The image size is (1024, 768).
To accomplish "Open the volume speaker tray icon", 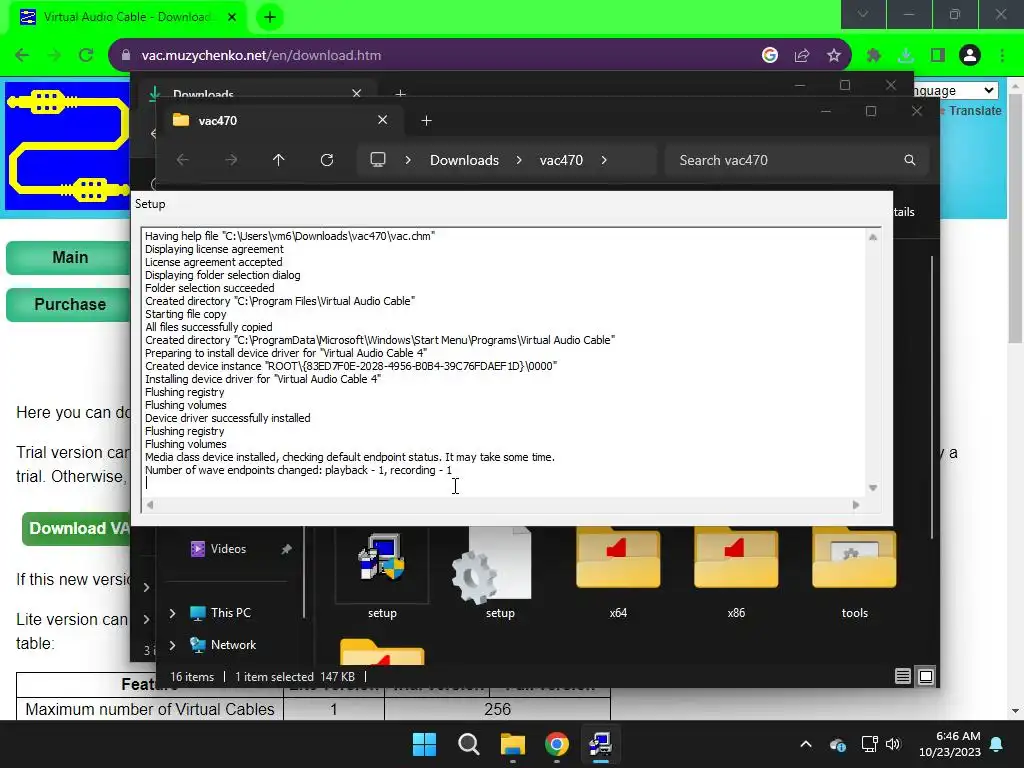I will [x=893, y=744].
